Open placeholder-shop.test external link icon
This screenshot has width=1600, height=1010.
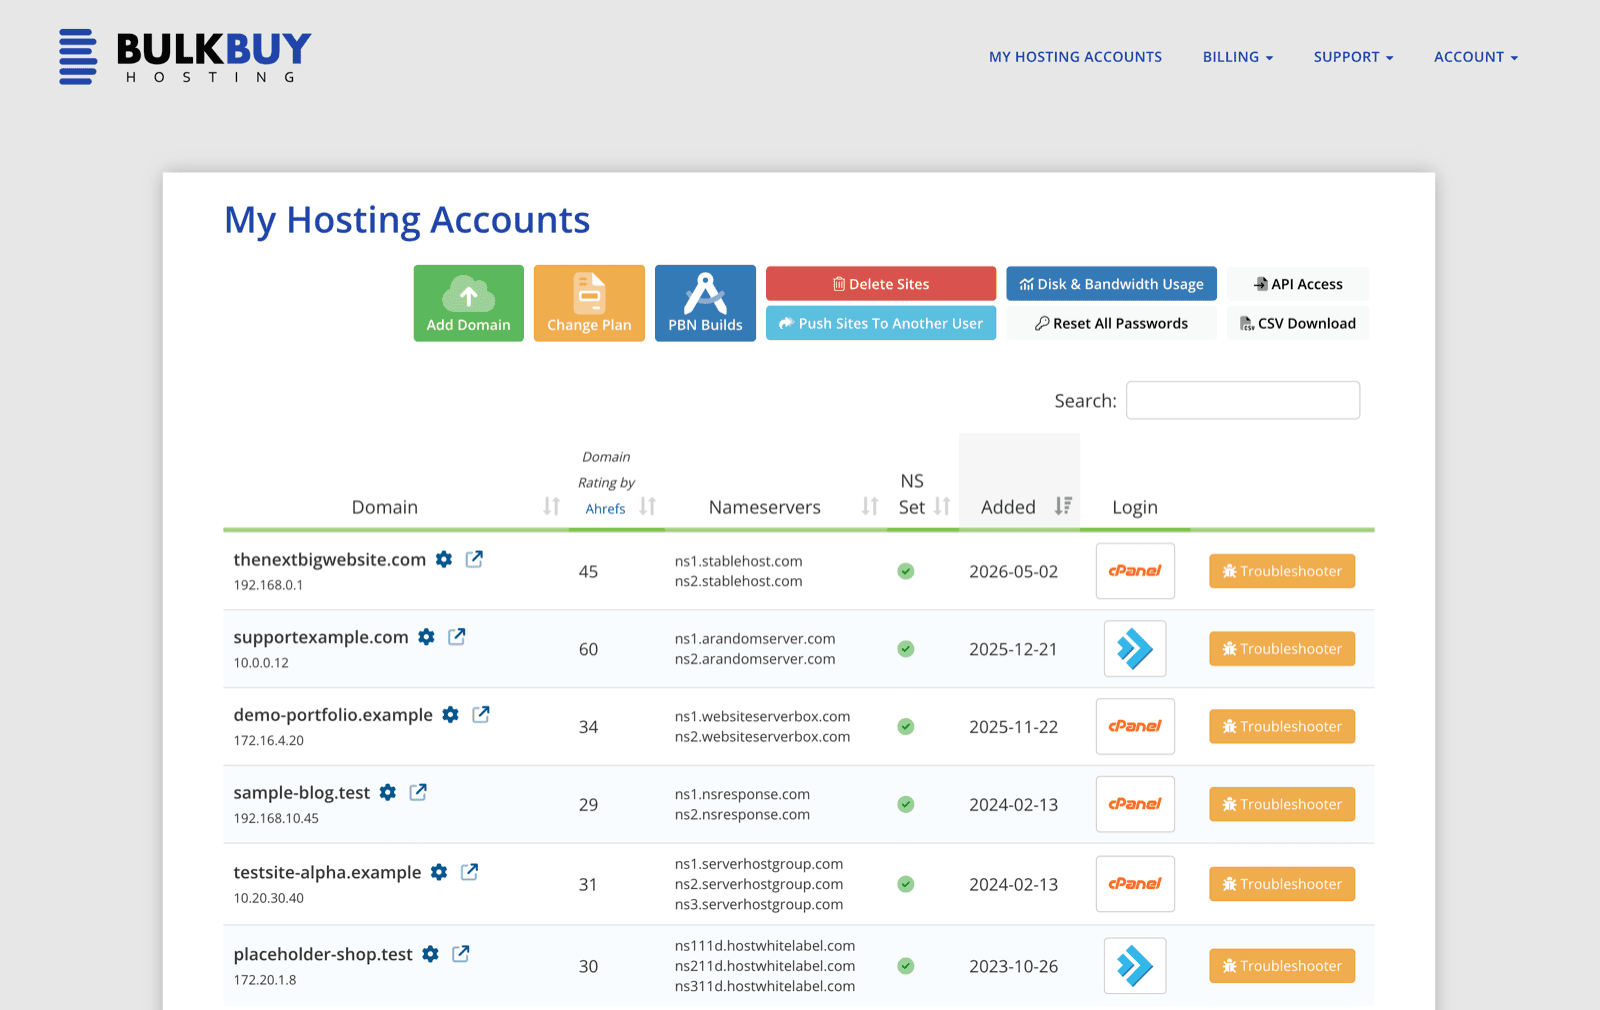pos(461,954)
